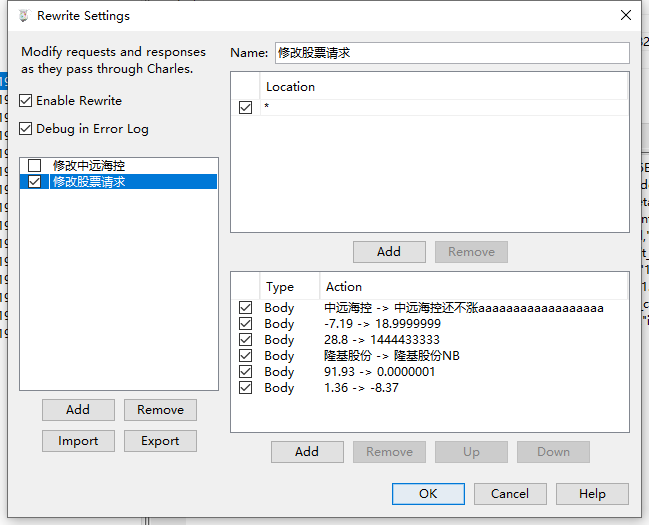Image resolution: width=649 pixels, height=525 pixels.
Task: Uncheck the 隆基股份NB rule checkbox
Action: point(245,355)
